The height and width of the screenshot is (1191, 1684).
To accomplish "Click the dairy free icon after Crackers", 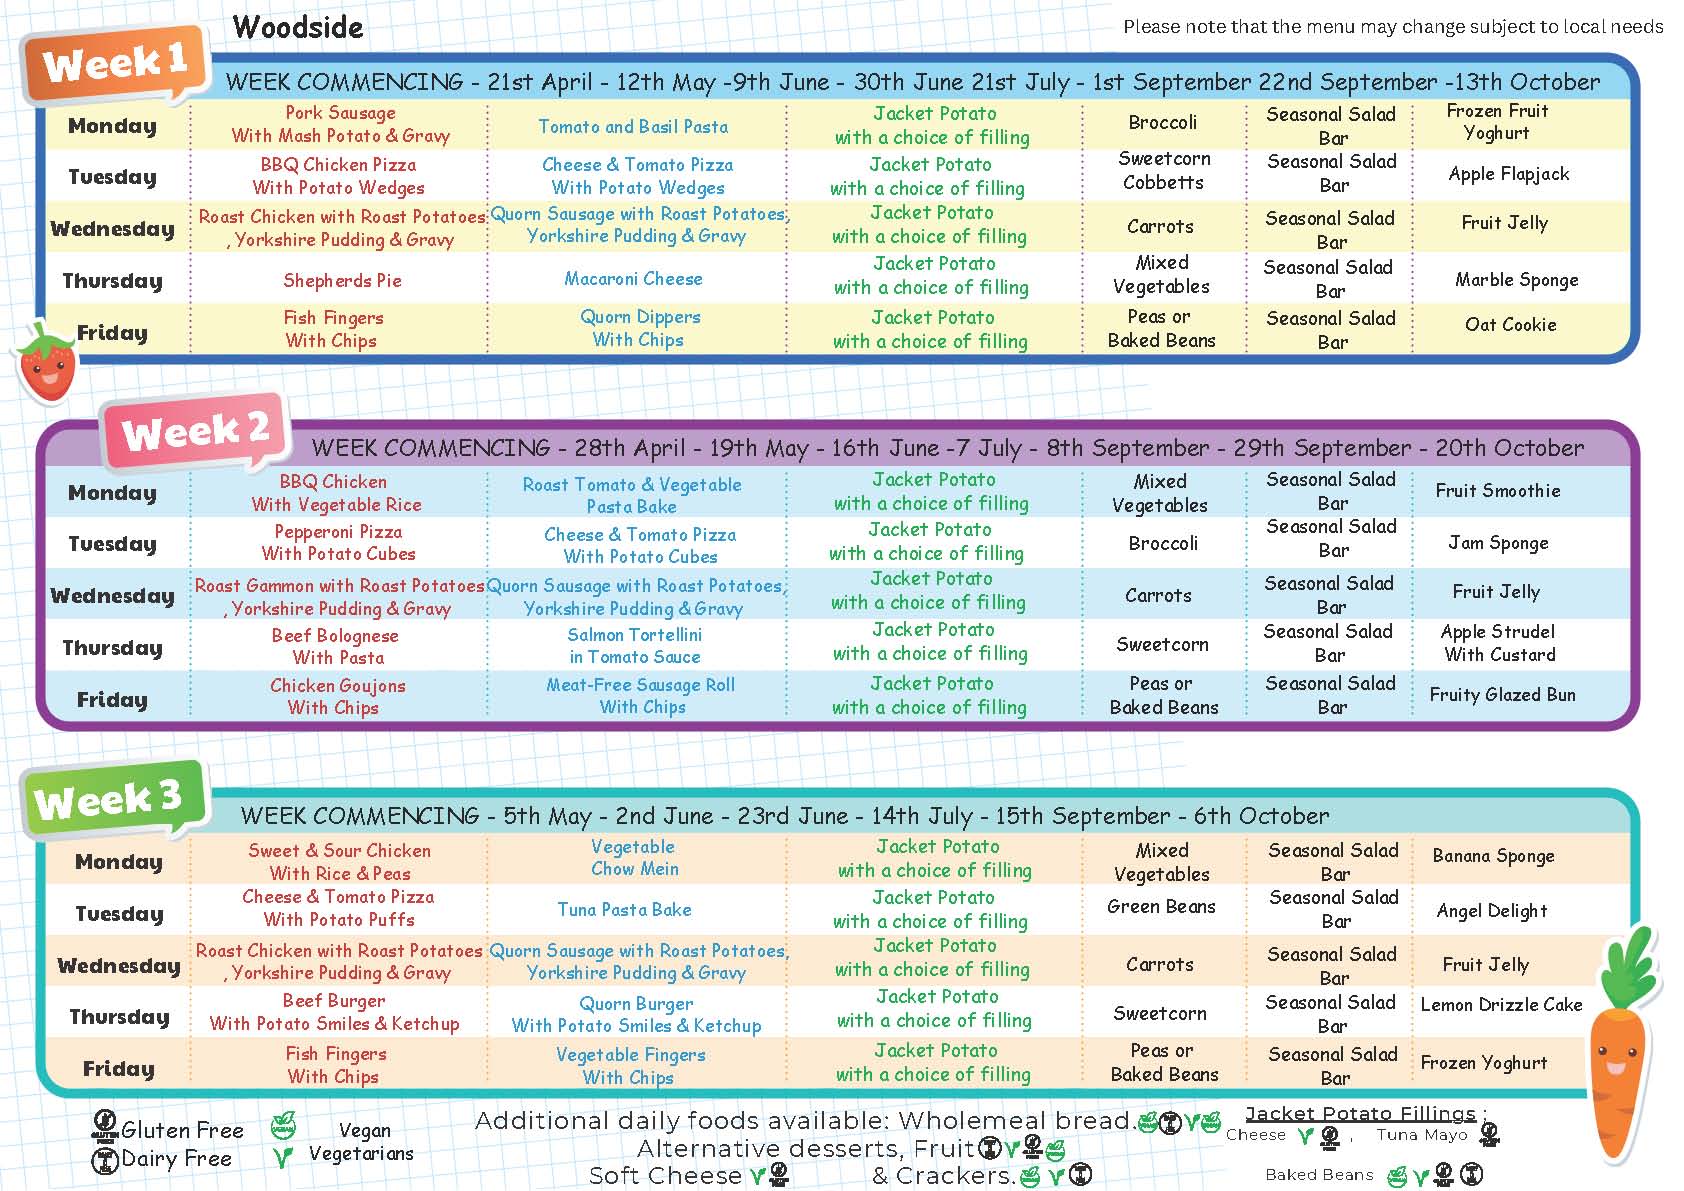I will pyautogui.click(x=1080, y=1174).
